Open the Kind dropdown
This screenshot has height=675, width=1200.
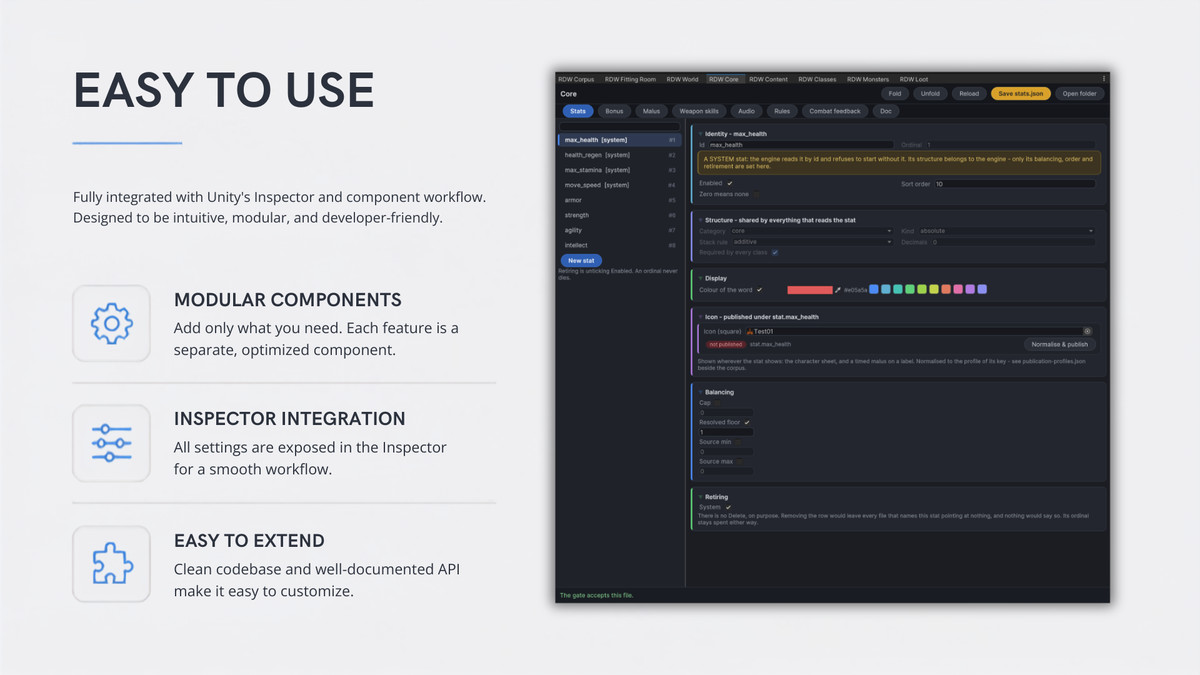(1006, 231)
